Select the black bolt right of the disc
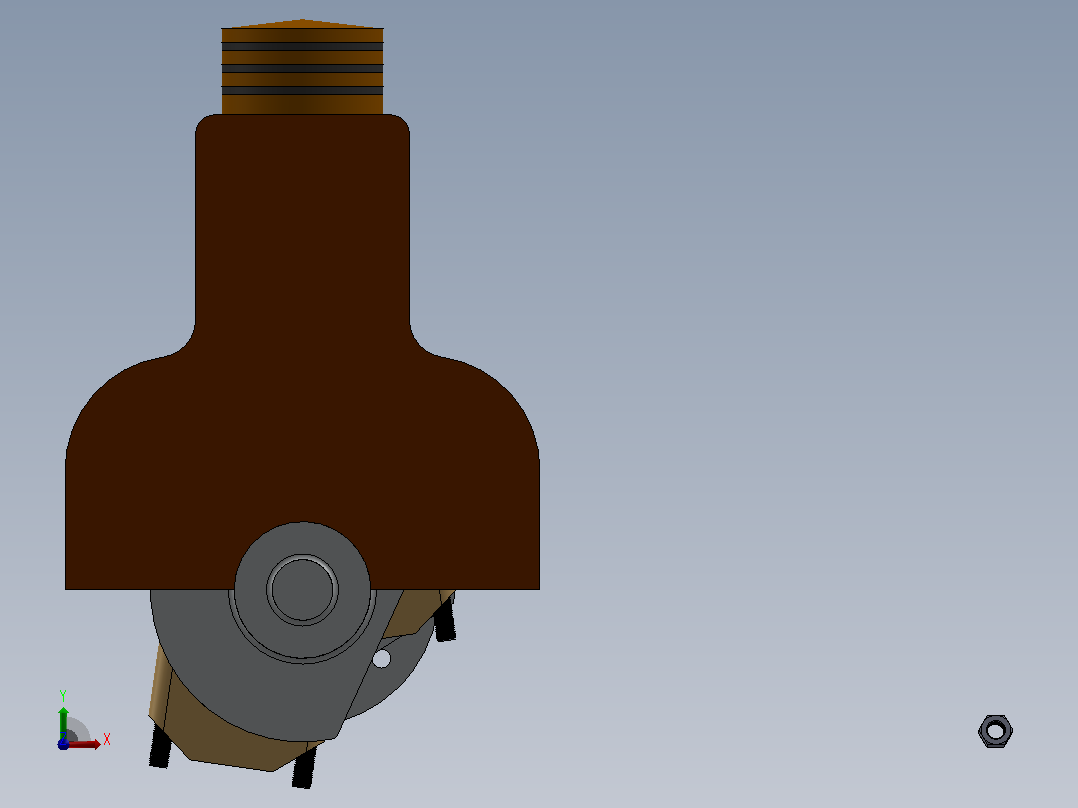This screenshot has height=808, width=1078. (x=445, y=619)
